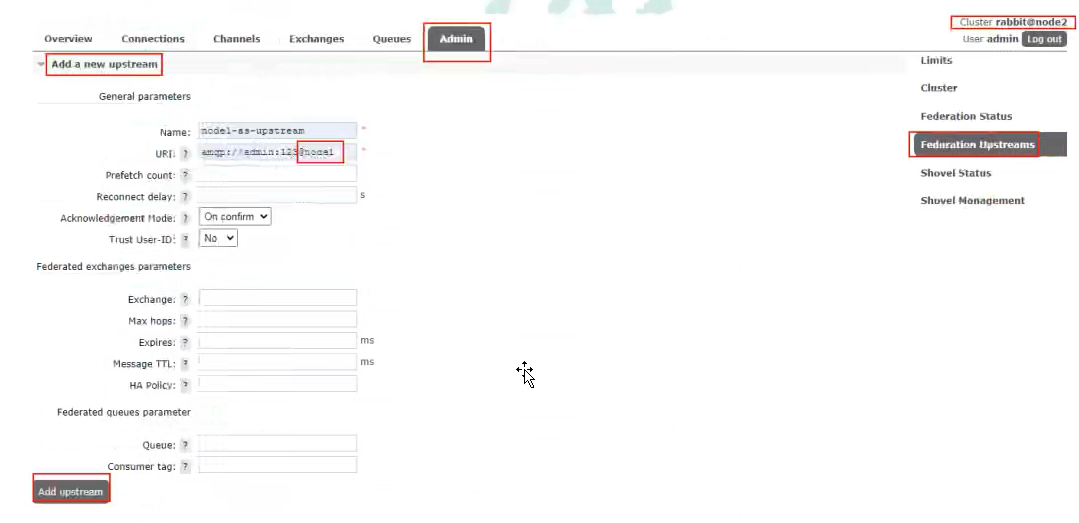Open help for Message TTL
The height and width of the screenshot is (523, 1079).
pos(184,363)
